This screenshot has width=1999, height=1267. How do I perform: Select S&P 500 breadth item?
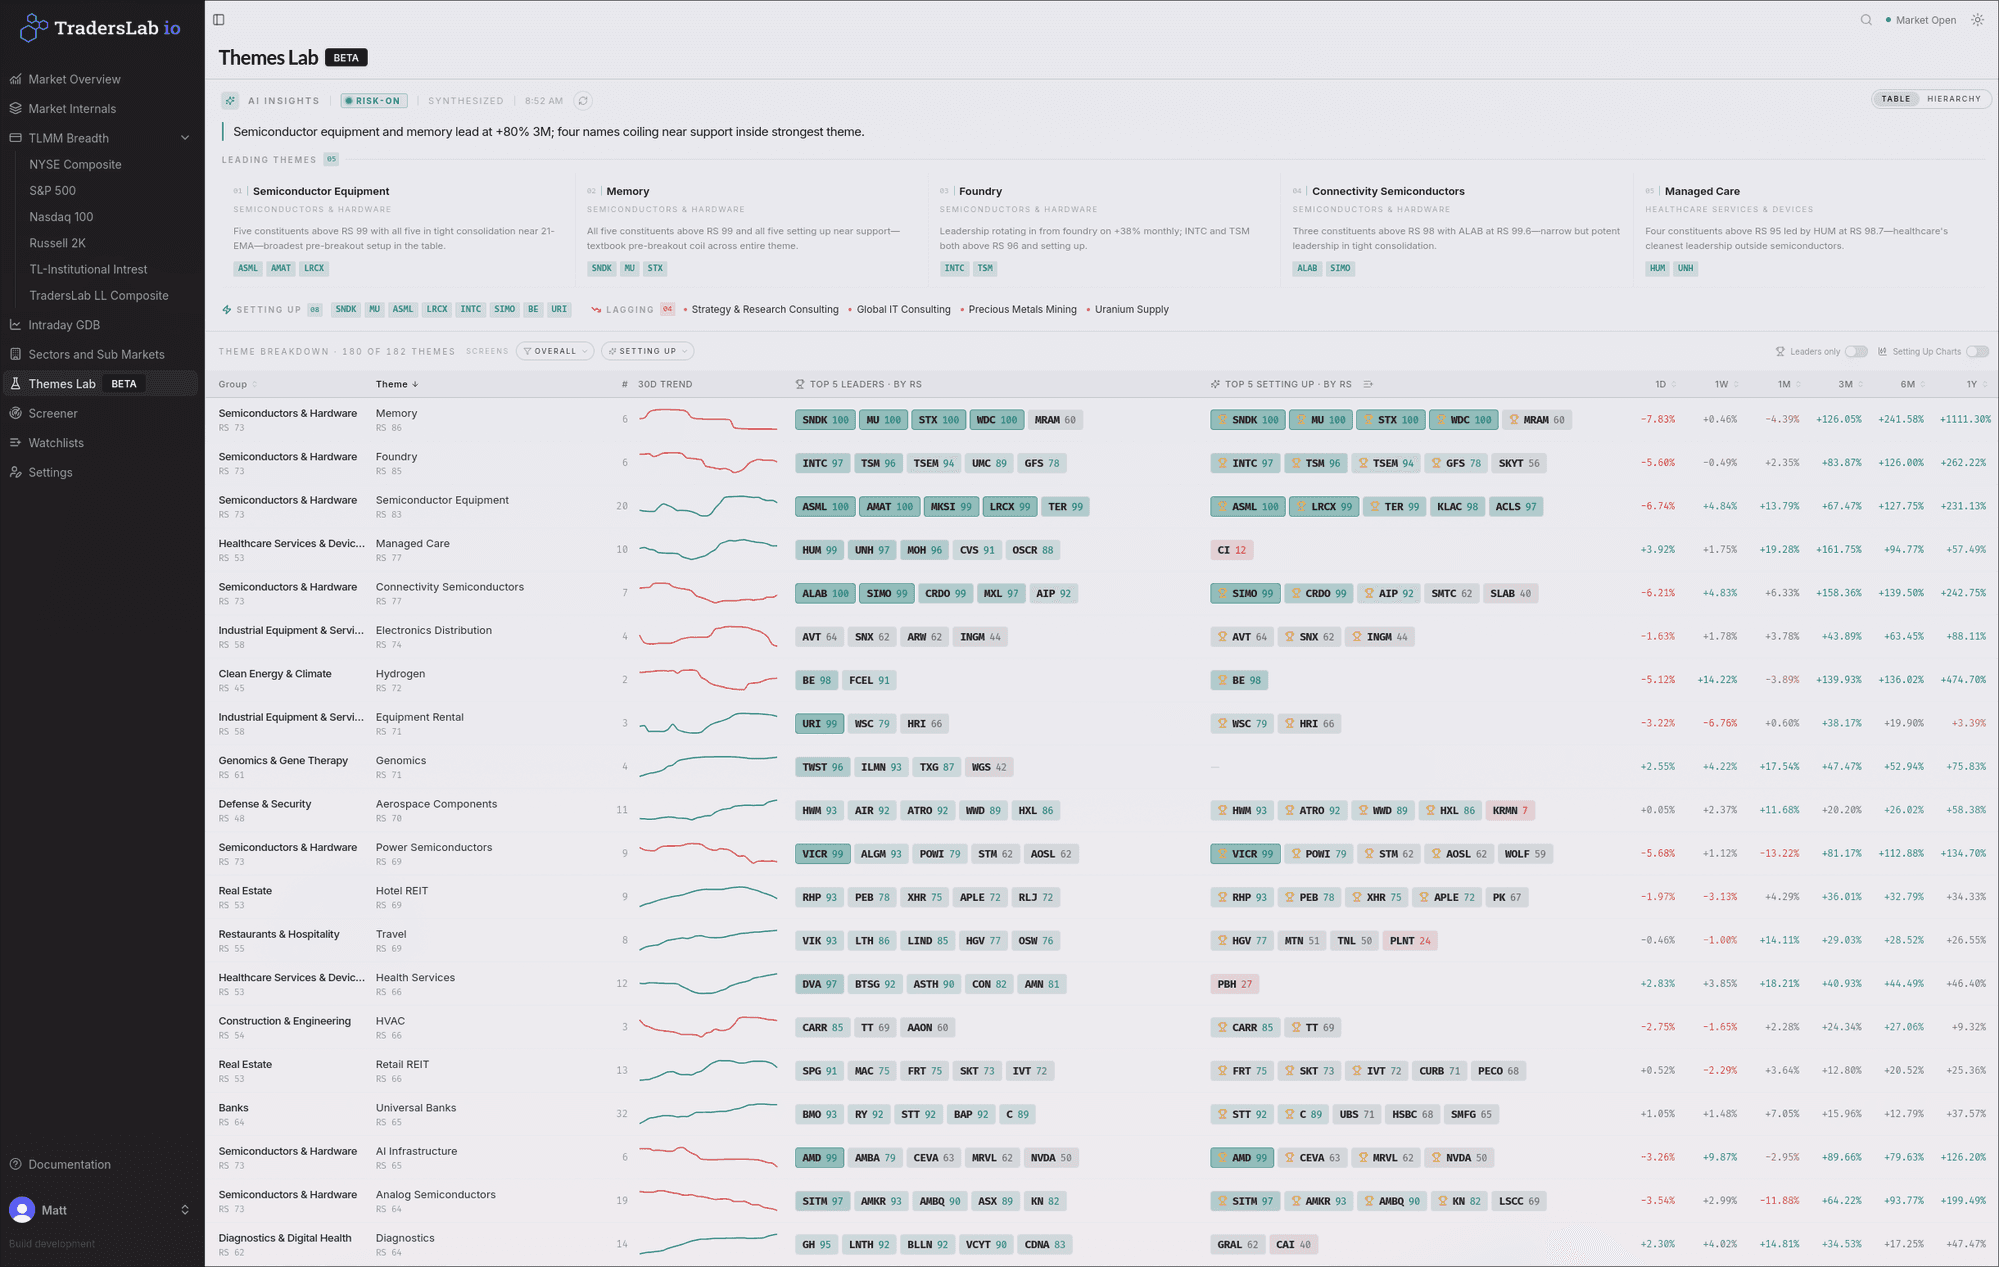click(x=52, y=191)
